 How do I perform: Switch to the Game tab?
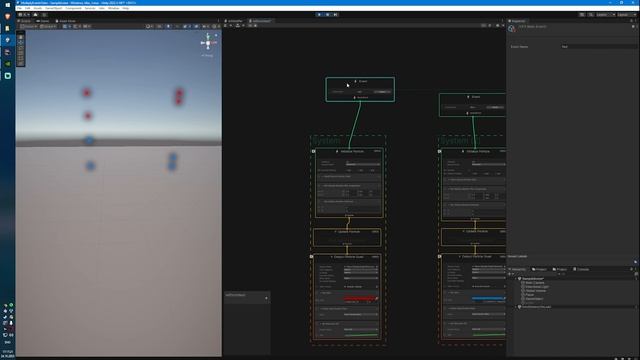tap(43, 21)
